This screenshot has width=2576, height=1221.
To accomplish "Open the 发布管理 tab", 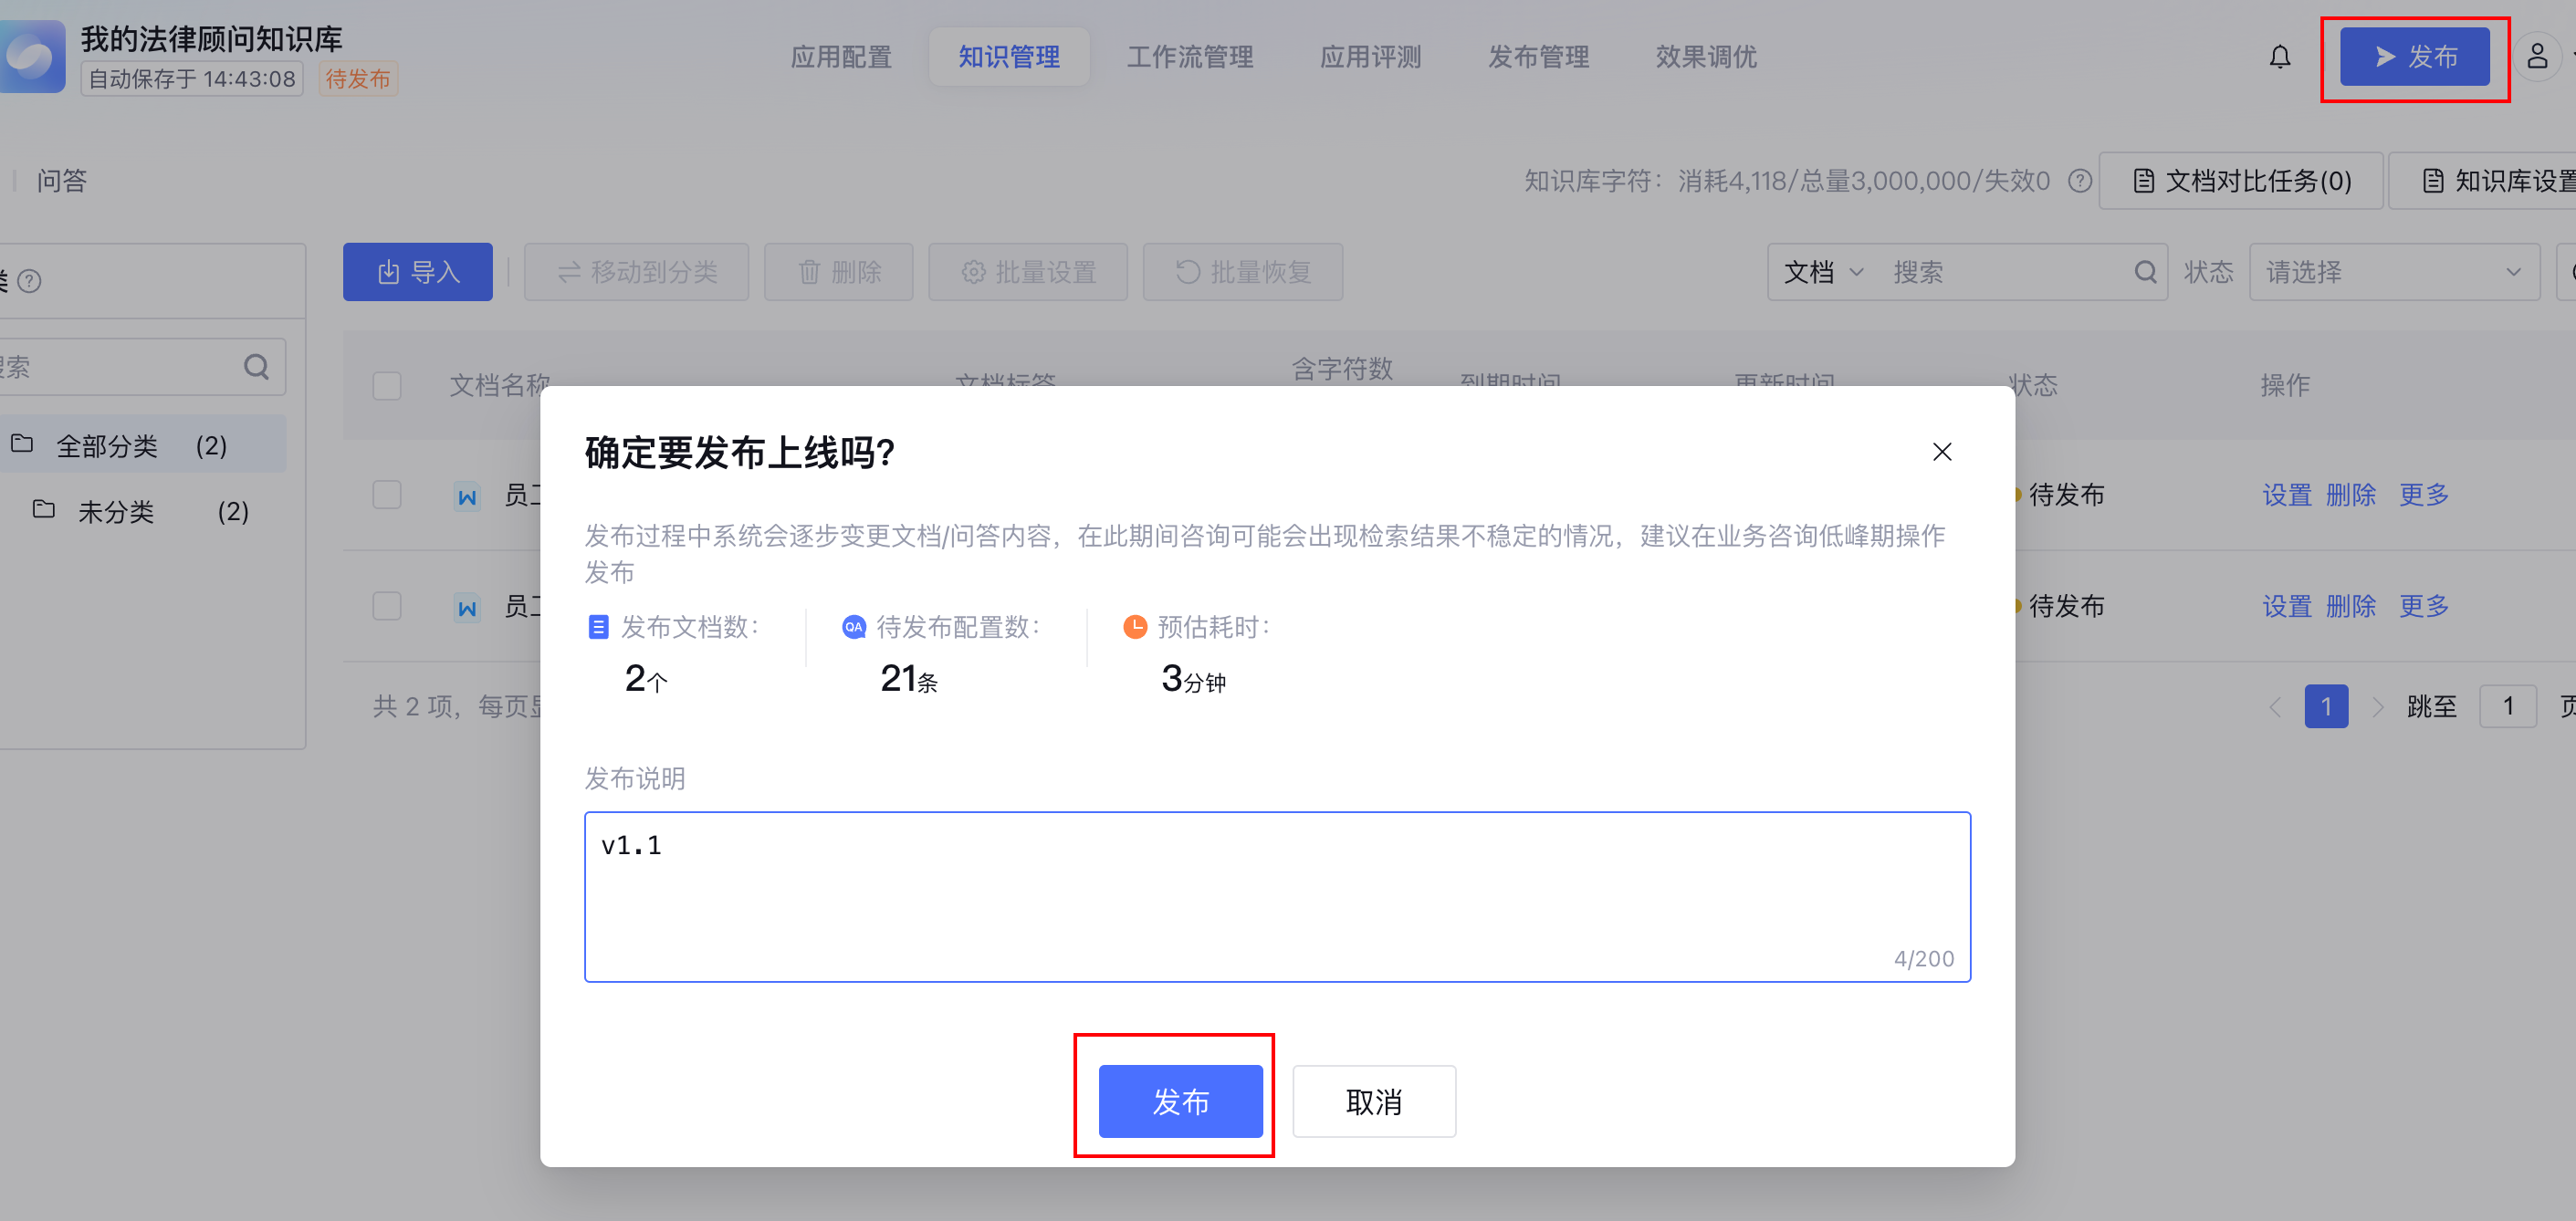I will pyautogui.click(x=1537, y=57).
